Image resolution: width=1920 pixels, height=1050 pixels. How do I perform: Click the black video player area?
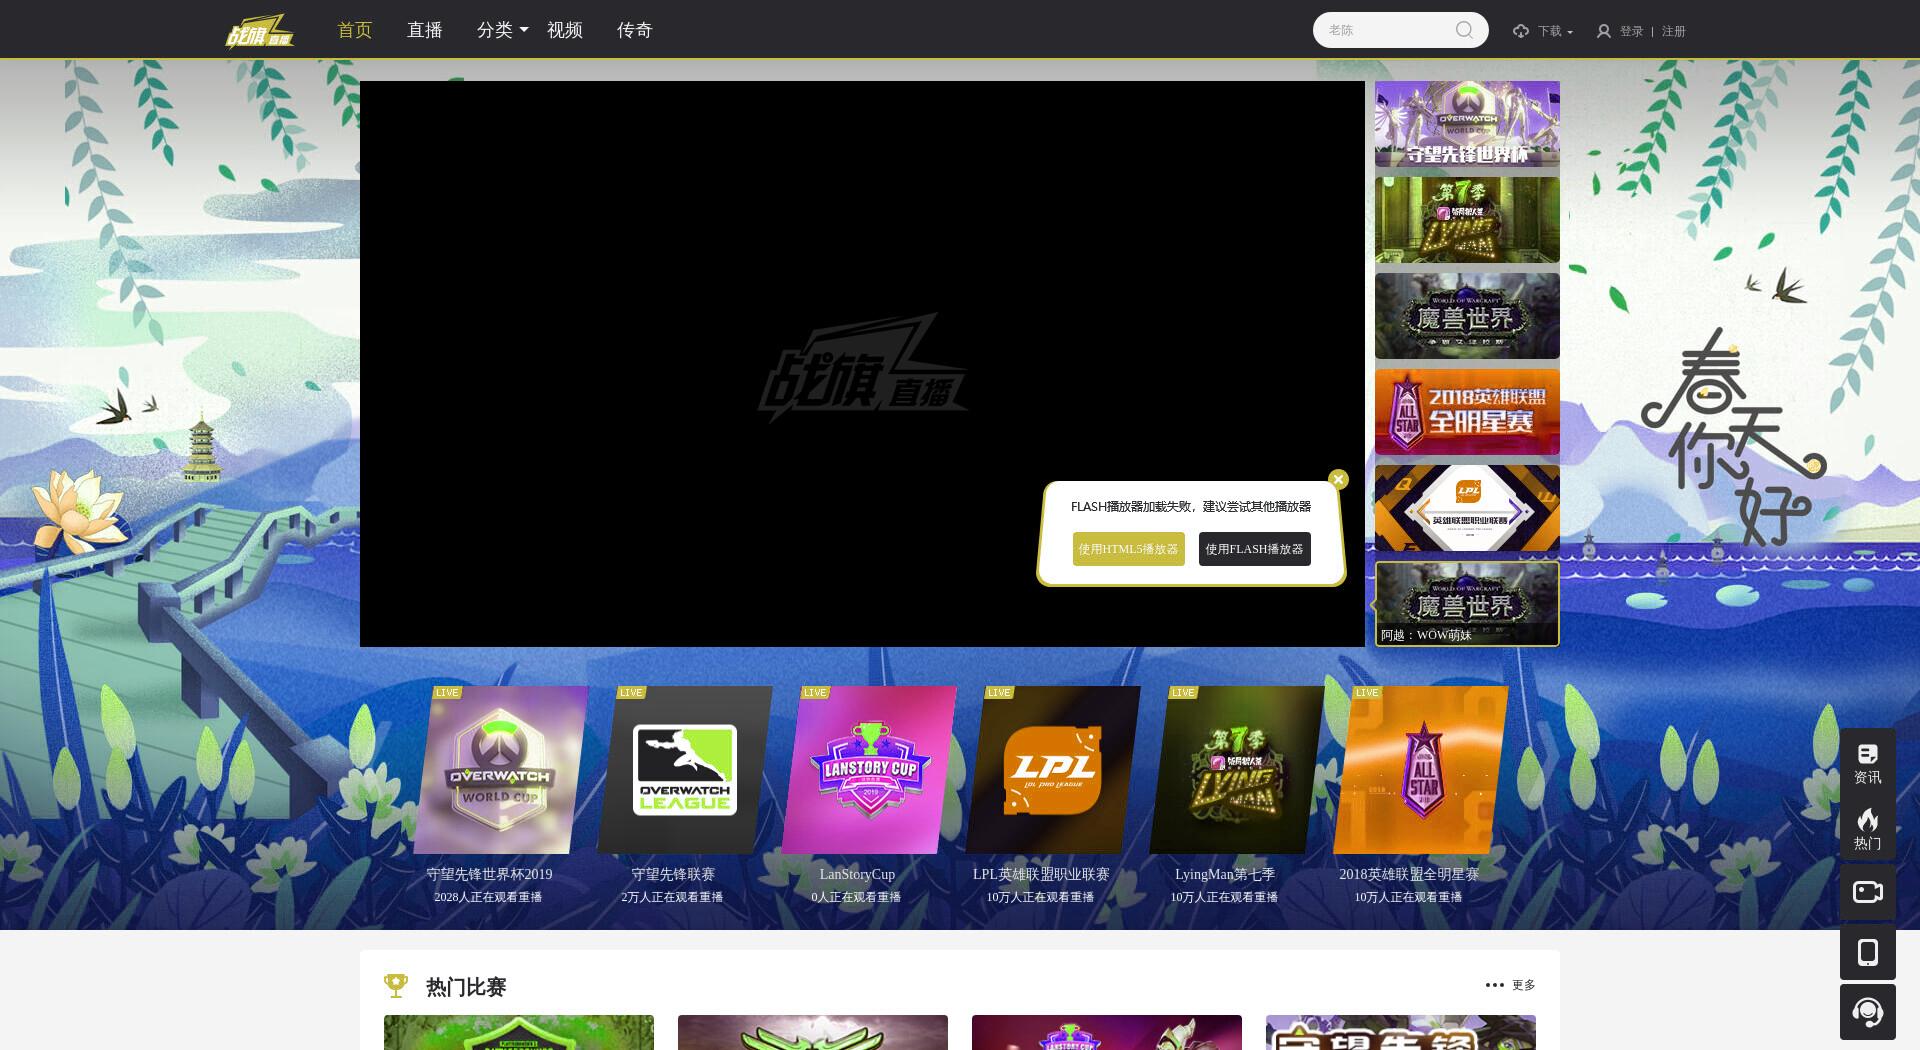click(x=862, y=364)
